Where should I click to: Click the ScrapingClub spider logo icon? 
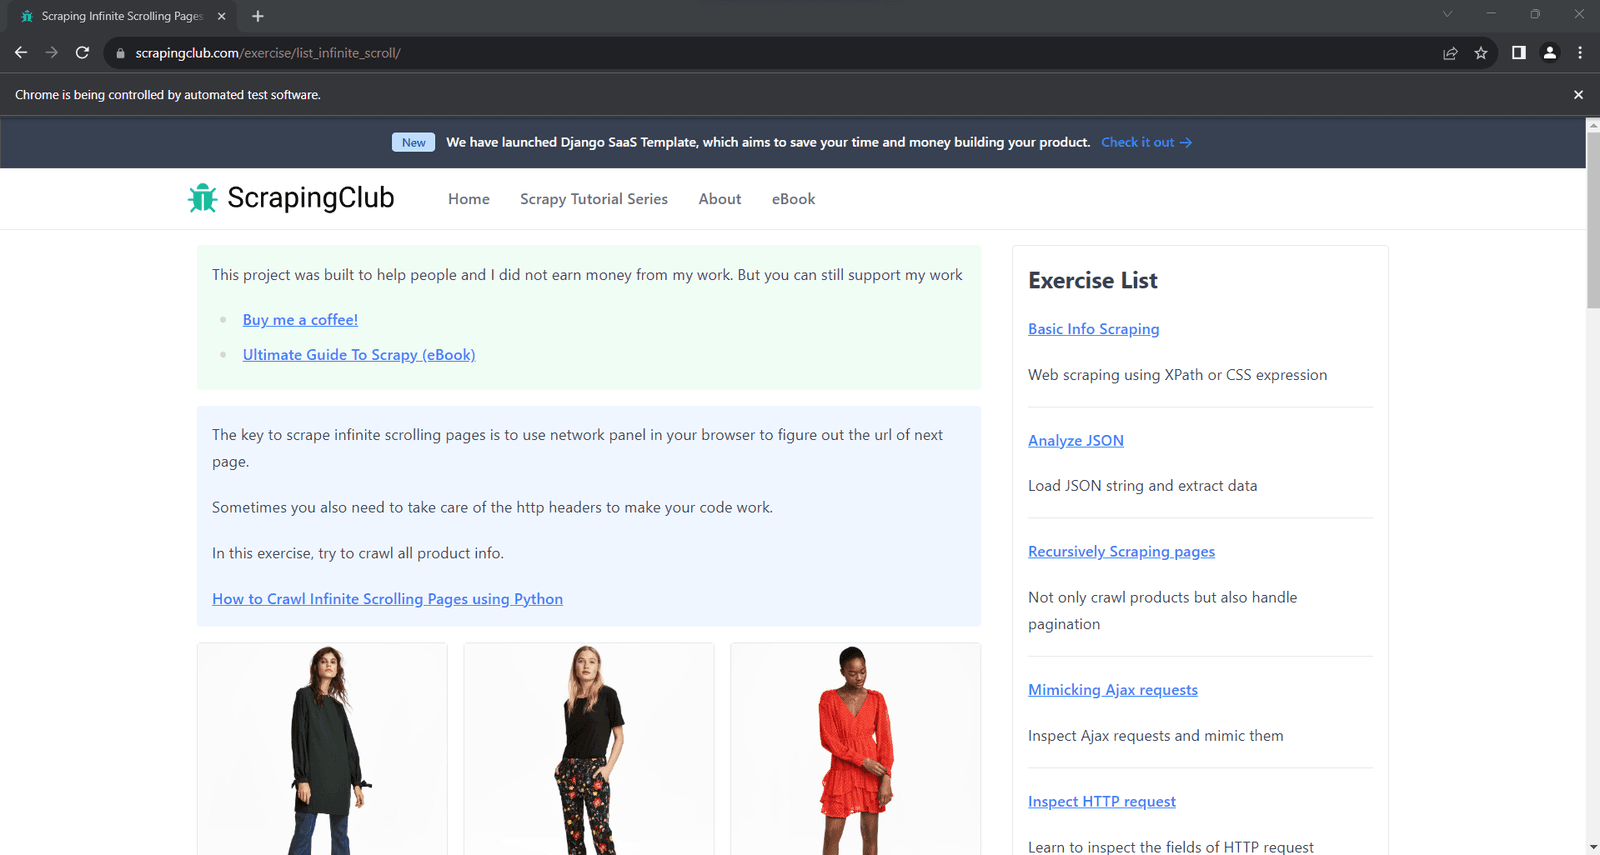[x=202, y=198]
